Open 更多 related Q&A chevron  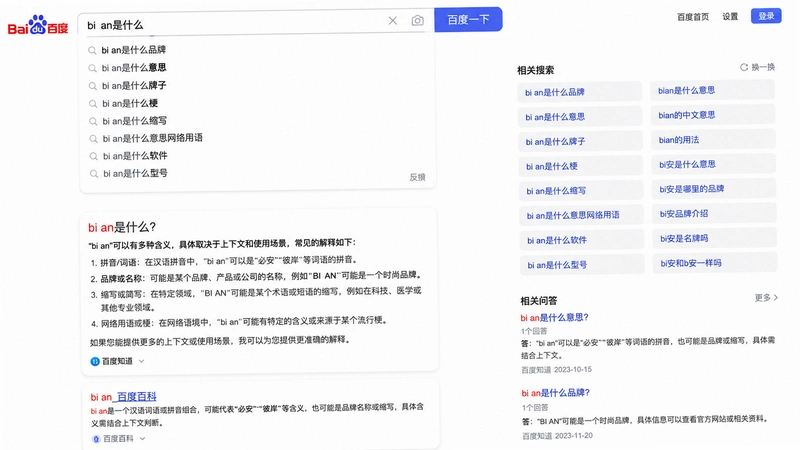click(x=776, y=297)
